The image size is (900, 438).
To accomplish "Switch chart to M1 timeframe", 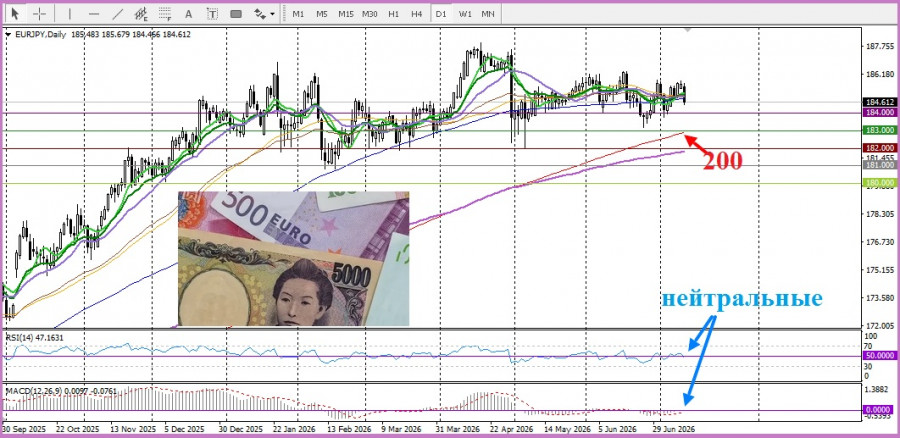I will tap(298, 13).
